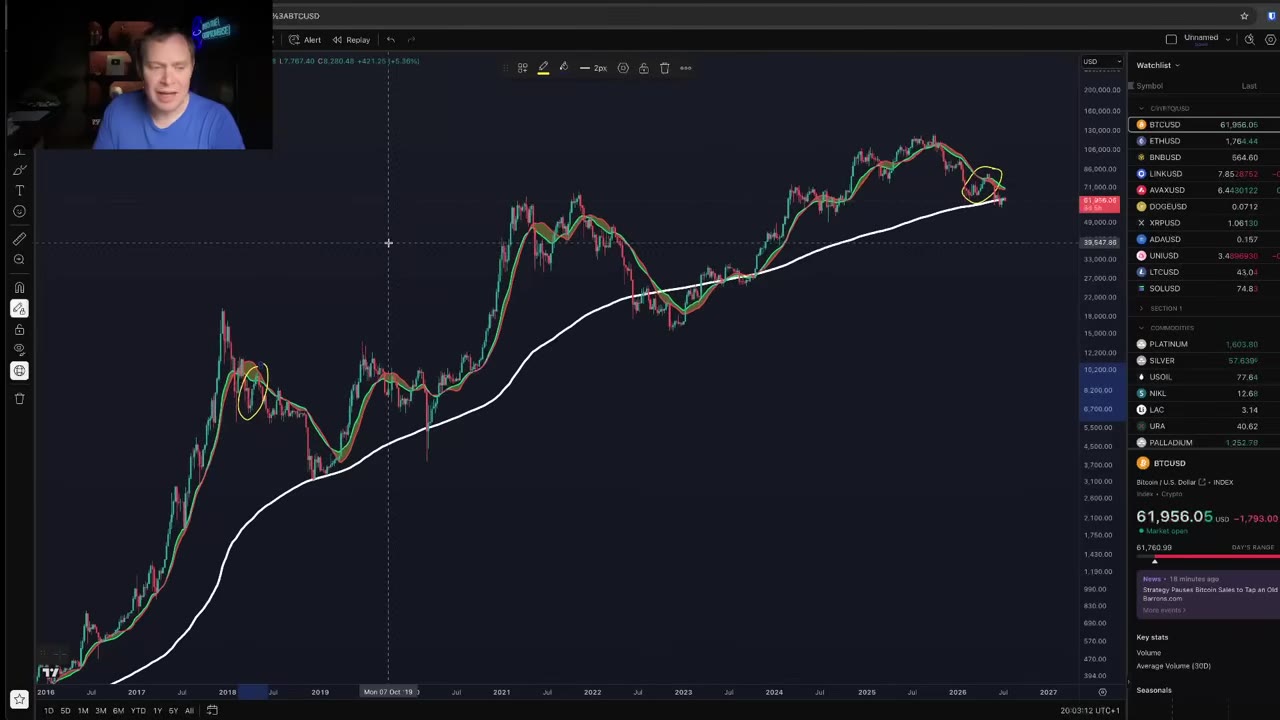Image resolution: width=1280 pixels, height=720 pixels.
Task: Open the Go to date calendar icon
Action: (212, 710)
